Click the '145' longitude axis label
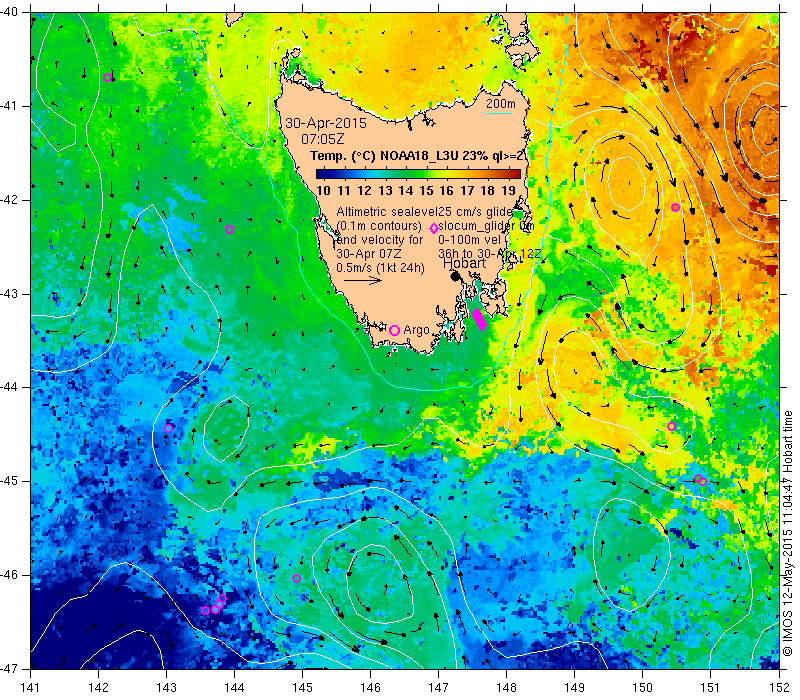The height and width of the screenshot is (700, 800). pos(303,687)
